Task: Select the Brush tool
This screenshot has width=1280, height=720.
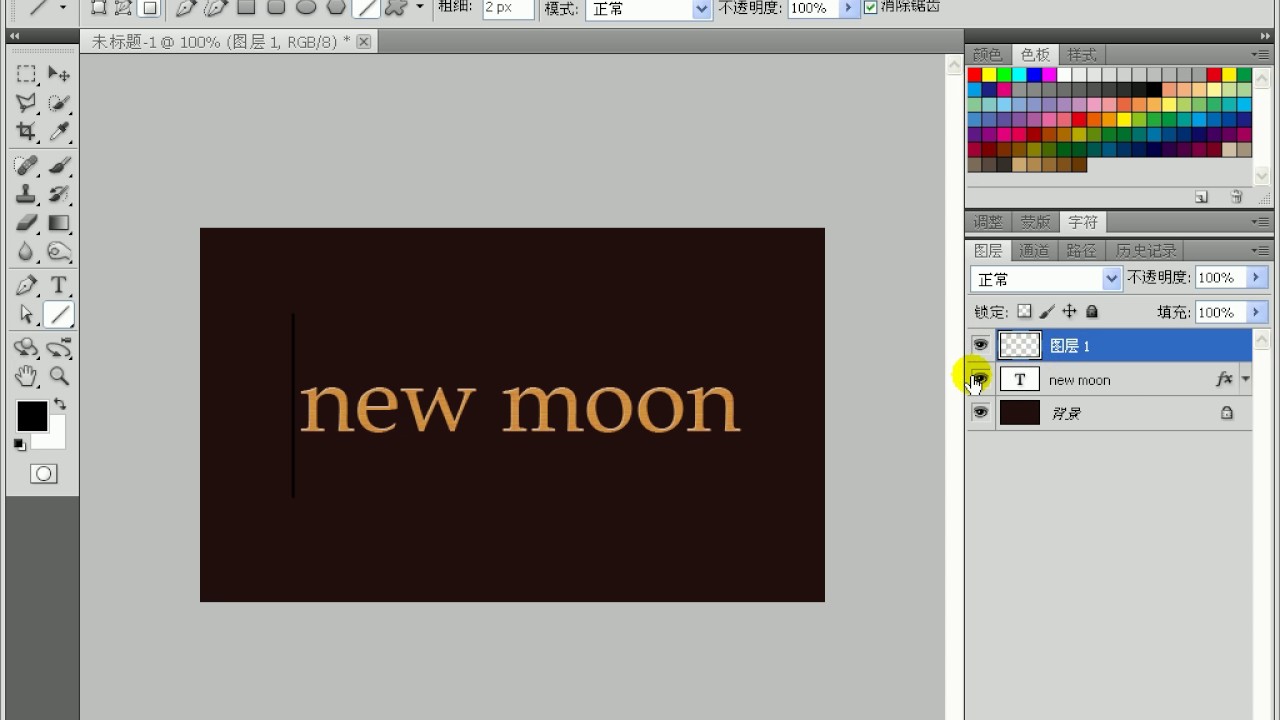Action: [59, 166]
